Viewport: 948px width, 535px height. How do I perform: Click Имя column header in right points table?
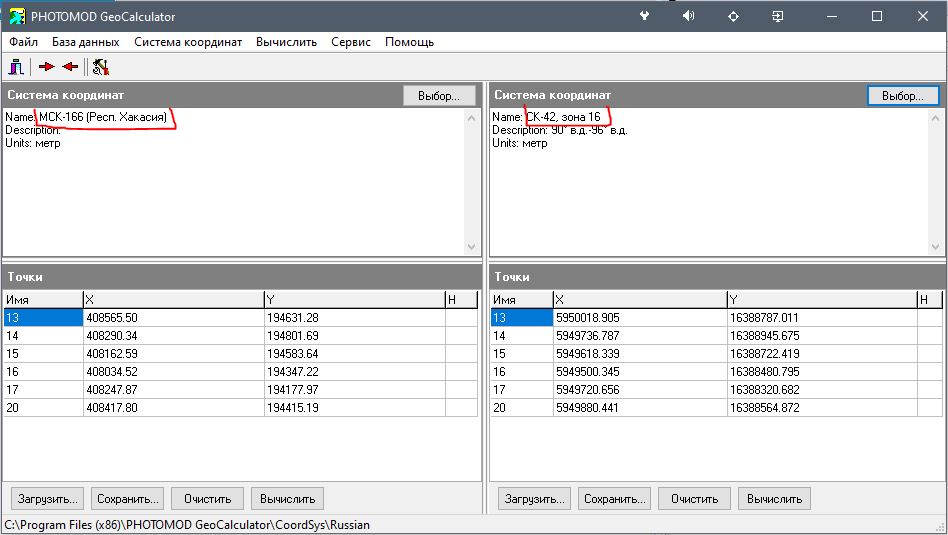(522, 299)
